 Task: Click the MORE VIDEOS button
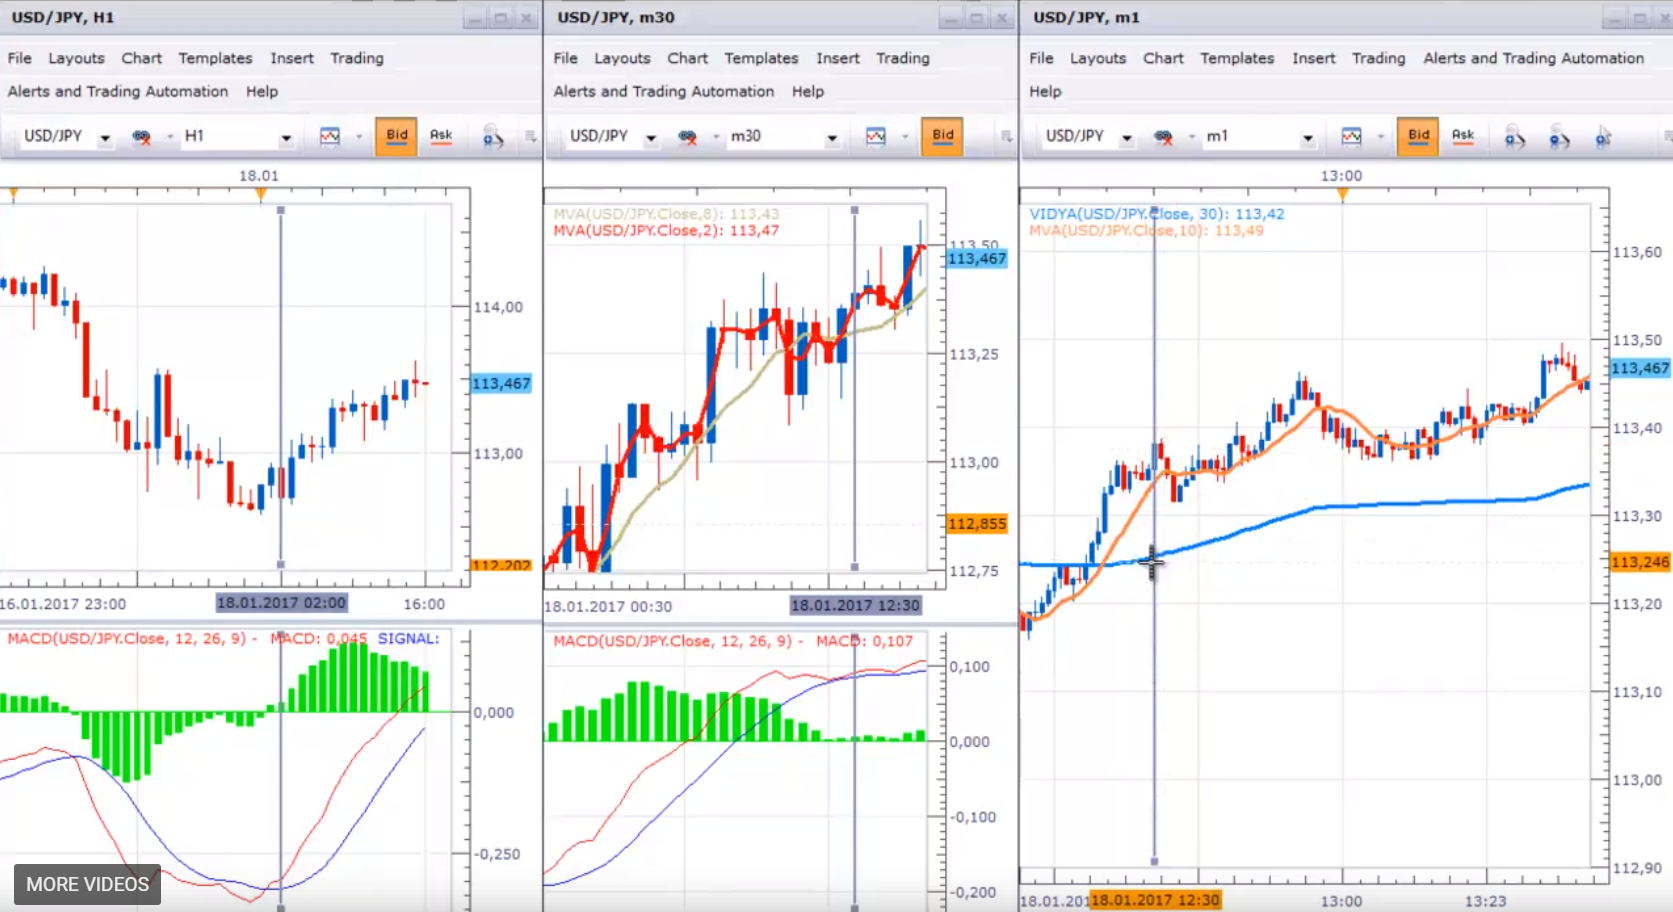(x=86, y=884)
